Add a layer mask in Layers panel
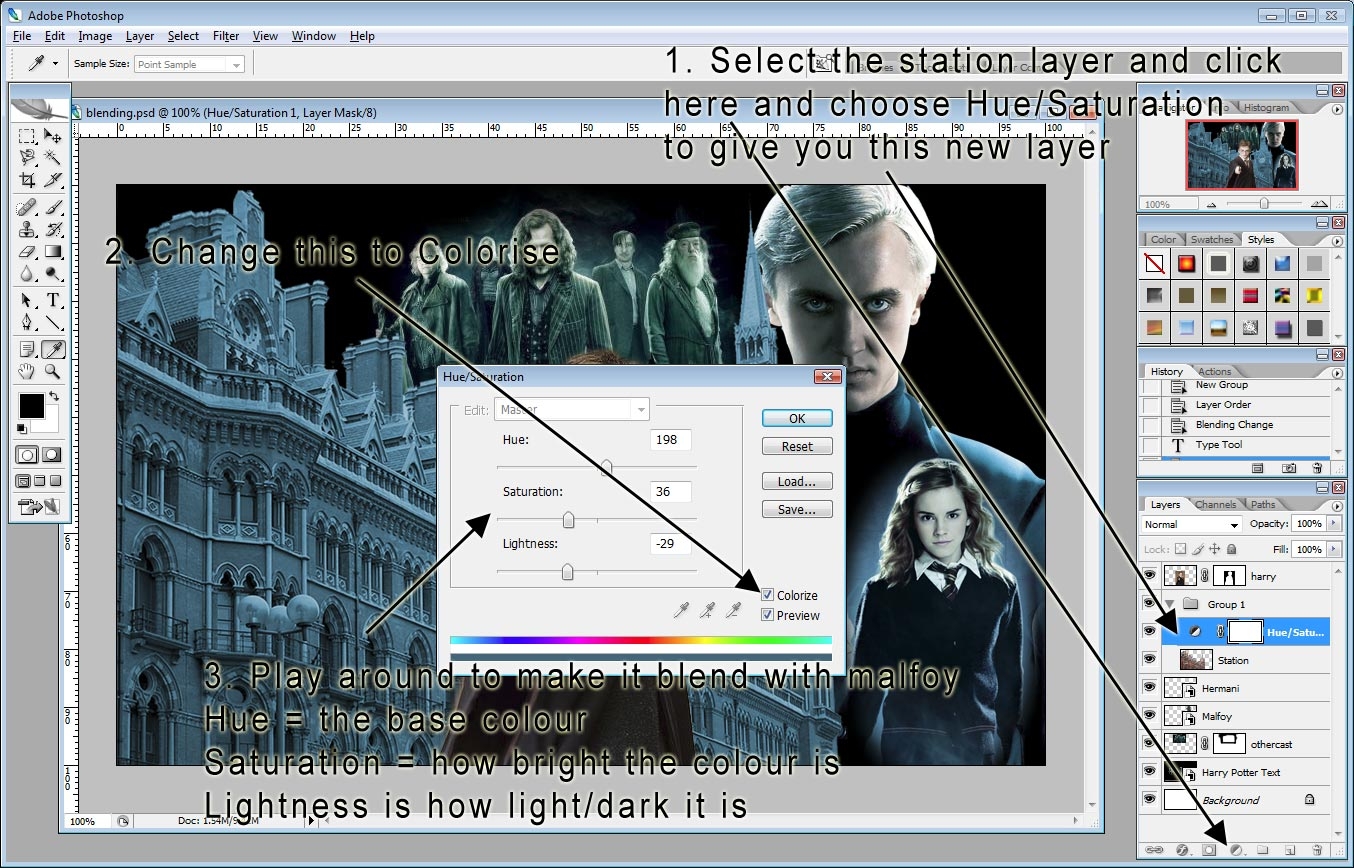This screenshot has width=1354, height=868. (x=1208, y=849)
